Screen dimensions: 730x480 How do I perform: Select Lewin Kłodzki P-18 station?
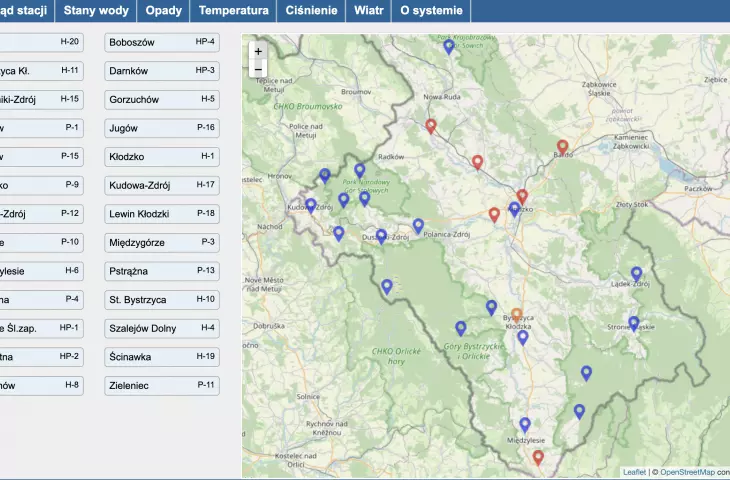(162, 214)
